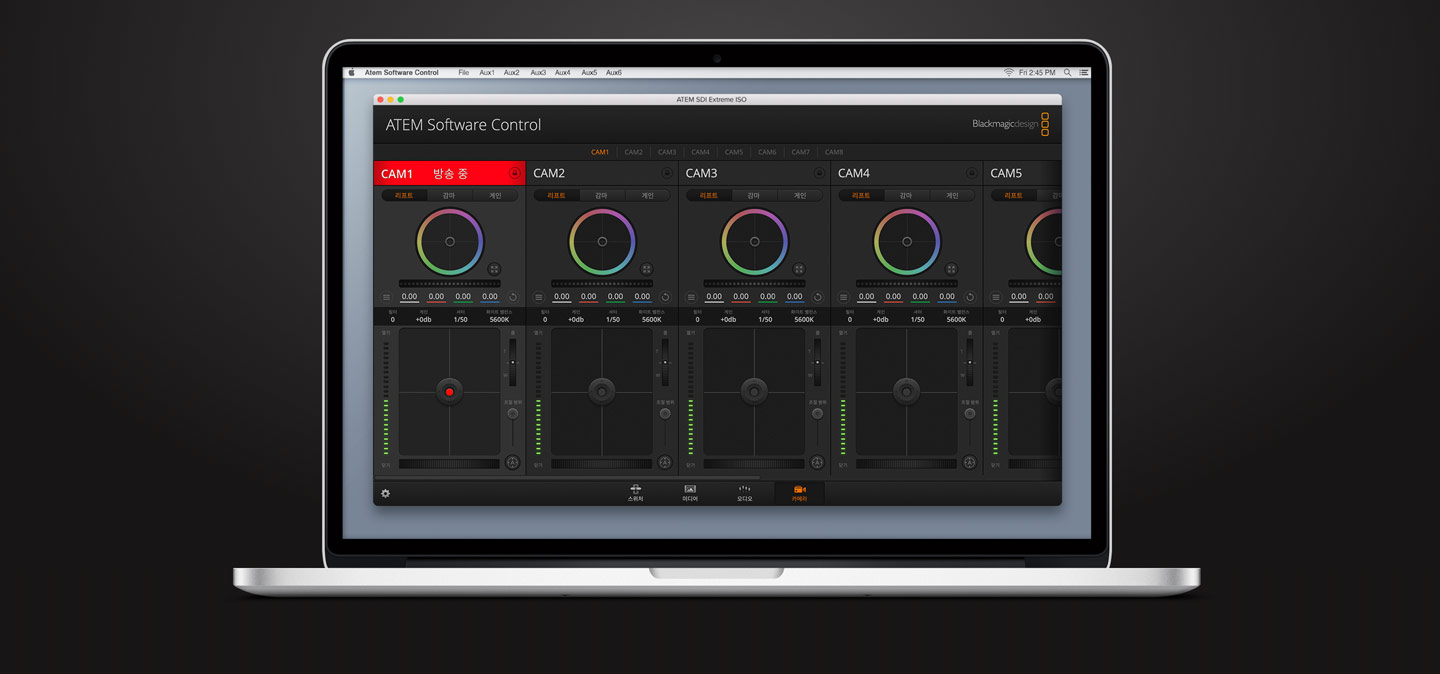1440x674 pixels.
Task: Select CAM3 in the camera selector row
Action: tap(667, 152)
